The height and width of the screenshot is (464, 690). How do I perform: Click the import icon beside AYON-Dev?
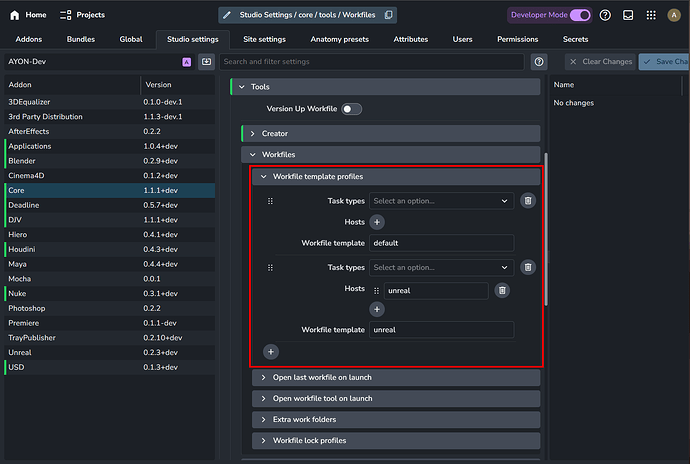point(206,62)
